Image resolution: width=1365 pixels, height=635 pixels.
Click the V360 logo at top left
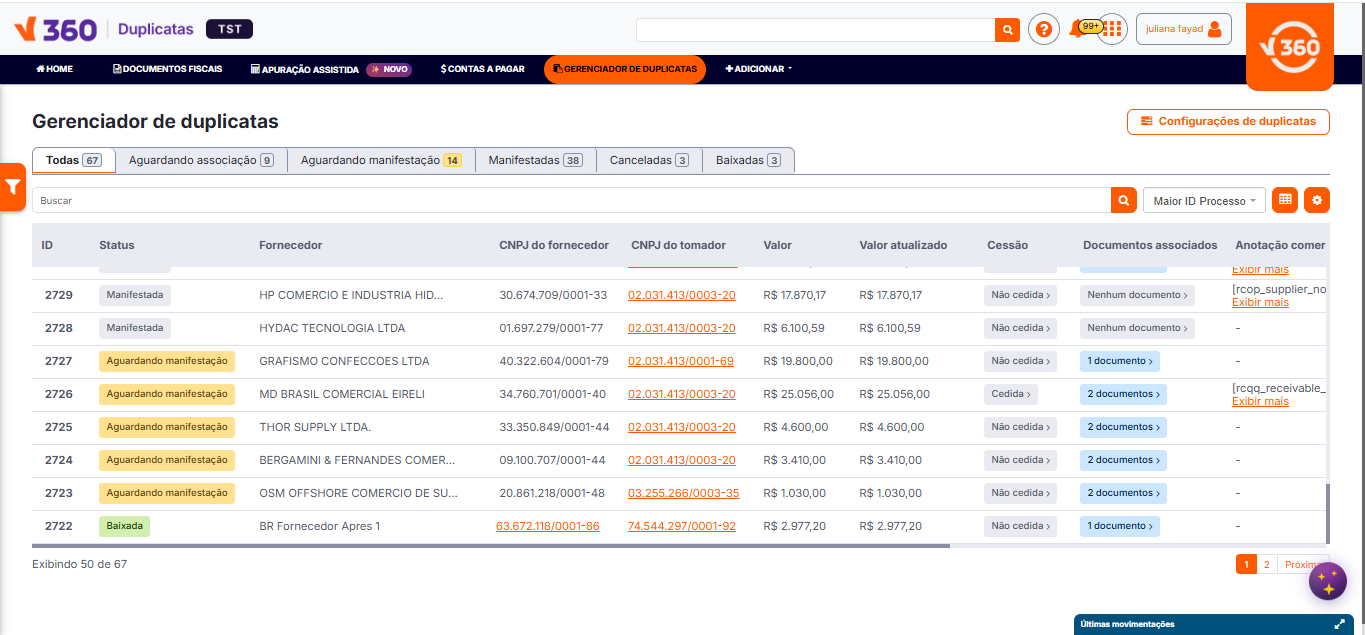click(56, 29)
